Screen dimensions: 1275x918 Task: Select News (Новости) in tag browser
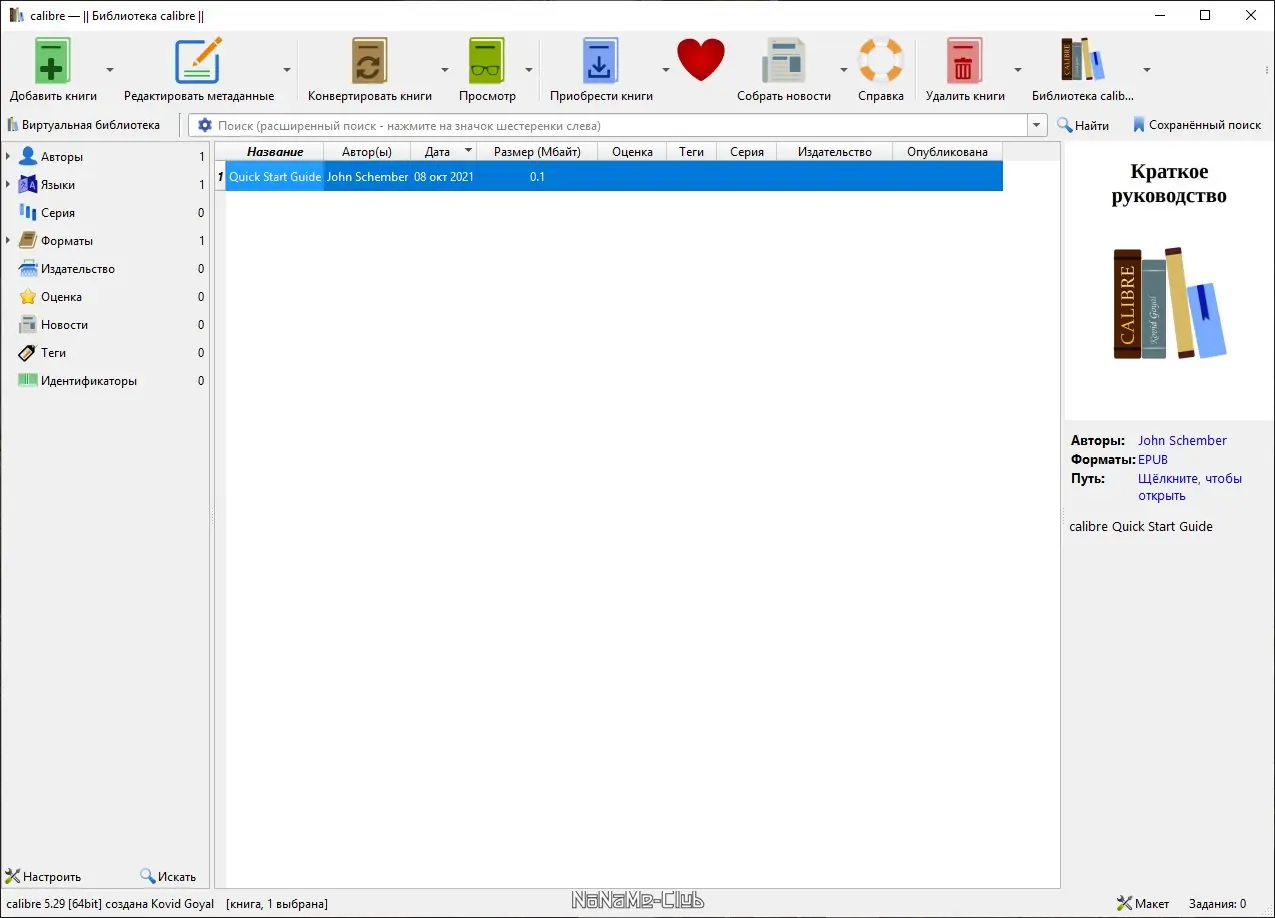pyautogui.click(x=64, y=325)
